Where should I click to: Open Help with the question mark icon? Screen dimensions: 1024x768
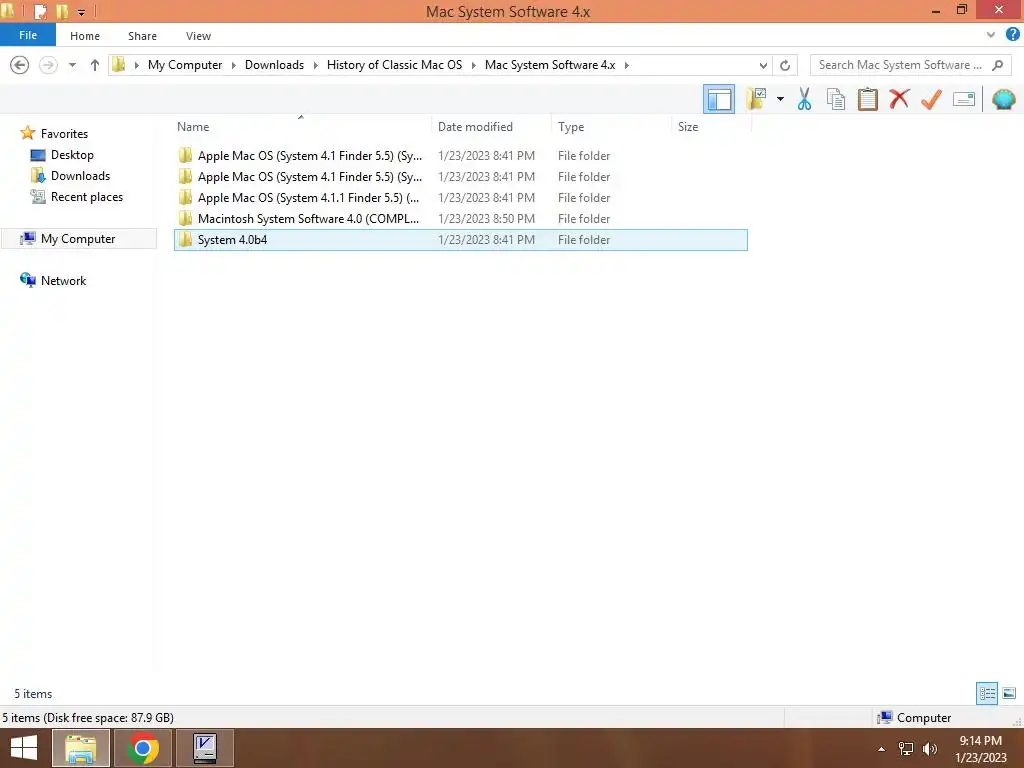tap(1013, 34)
